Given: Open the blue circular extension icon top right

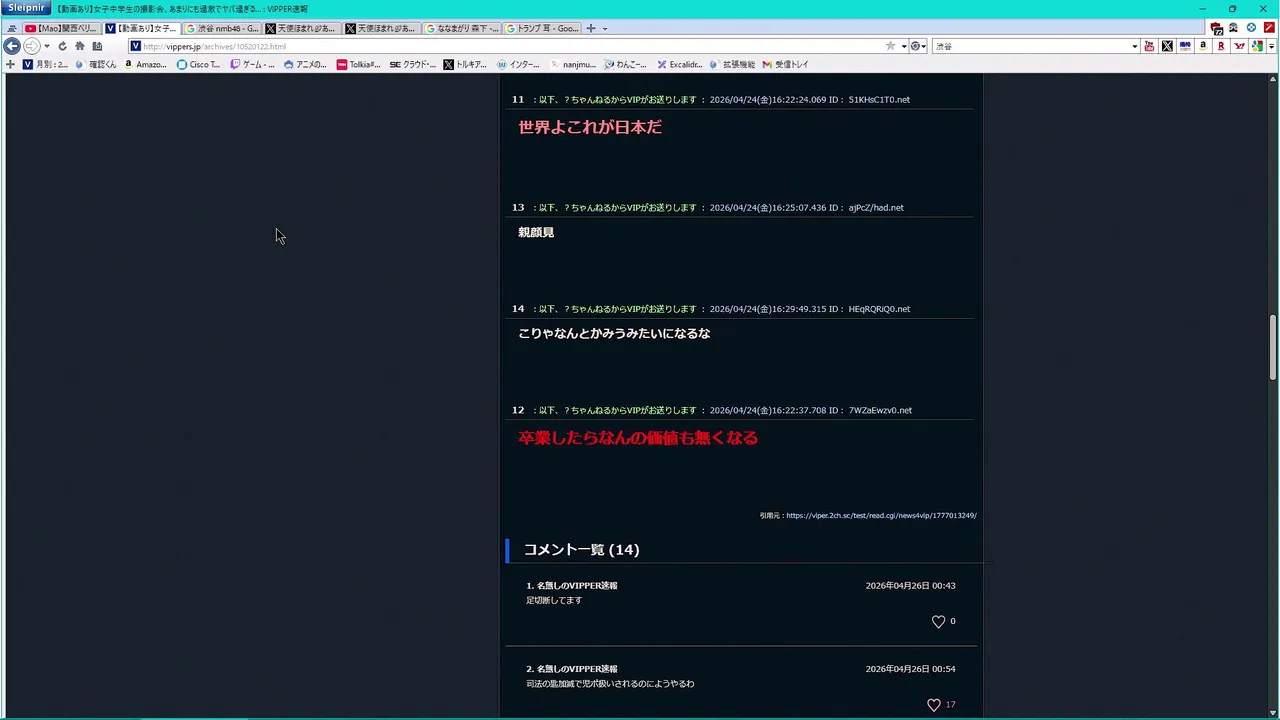Looking at the screenshot, I should click(x=1251, y=28).
